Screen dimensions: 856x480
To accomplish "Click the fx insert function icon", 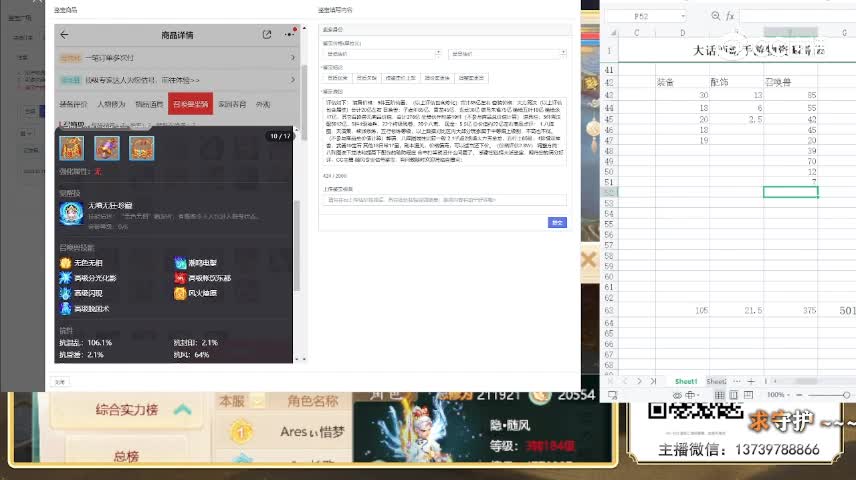I will tap(730, 16).
